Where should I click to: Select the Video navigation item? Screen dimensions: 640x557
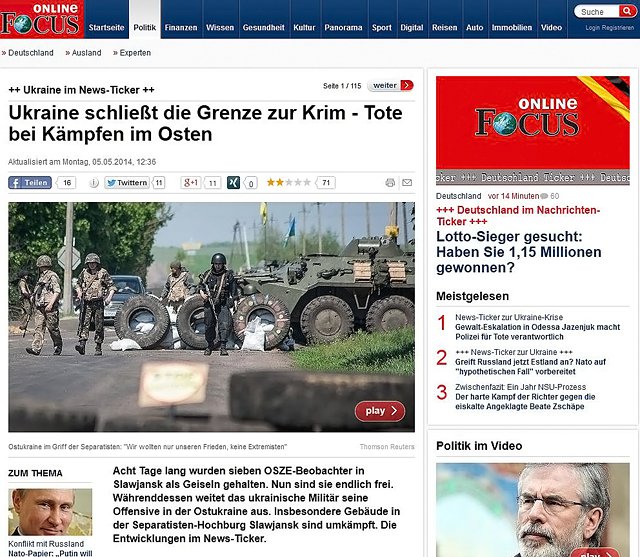click(551, 27)
